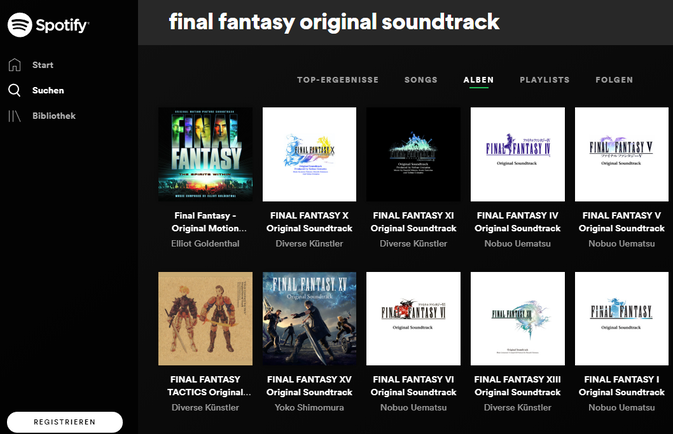The width and height of the screenshot is (673, 434).
Task: Click the FINAL FANTASY VI Original Soundtrack title
Action: [413, 386]
